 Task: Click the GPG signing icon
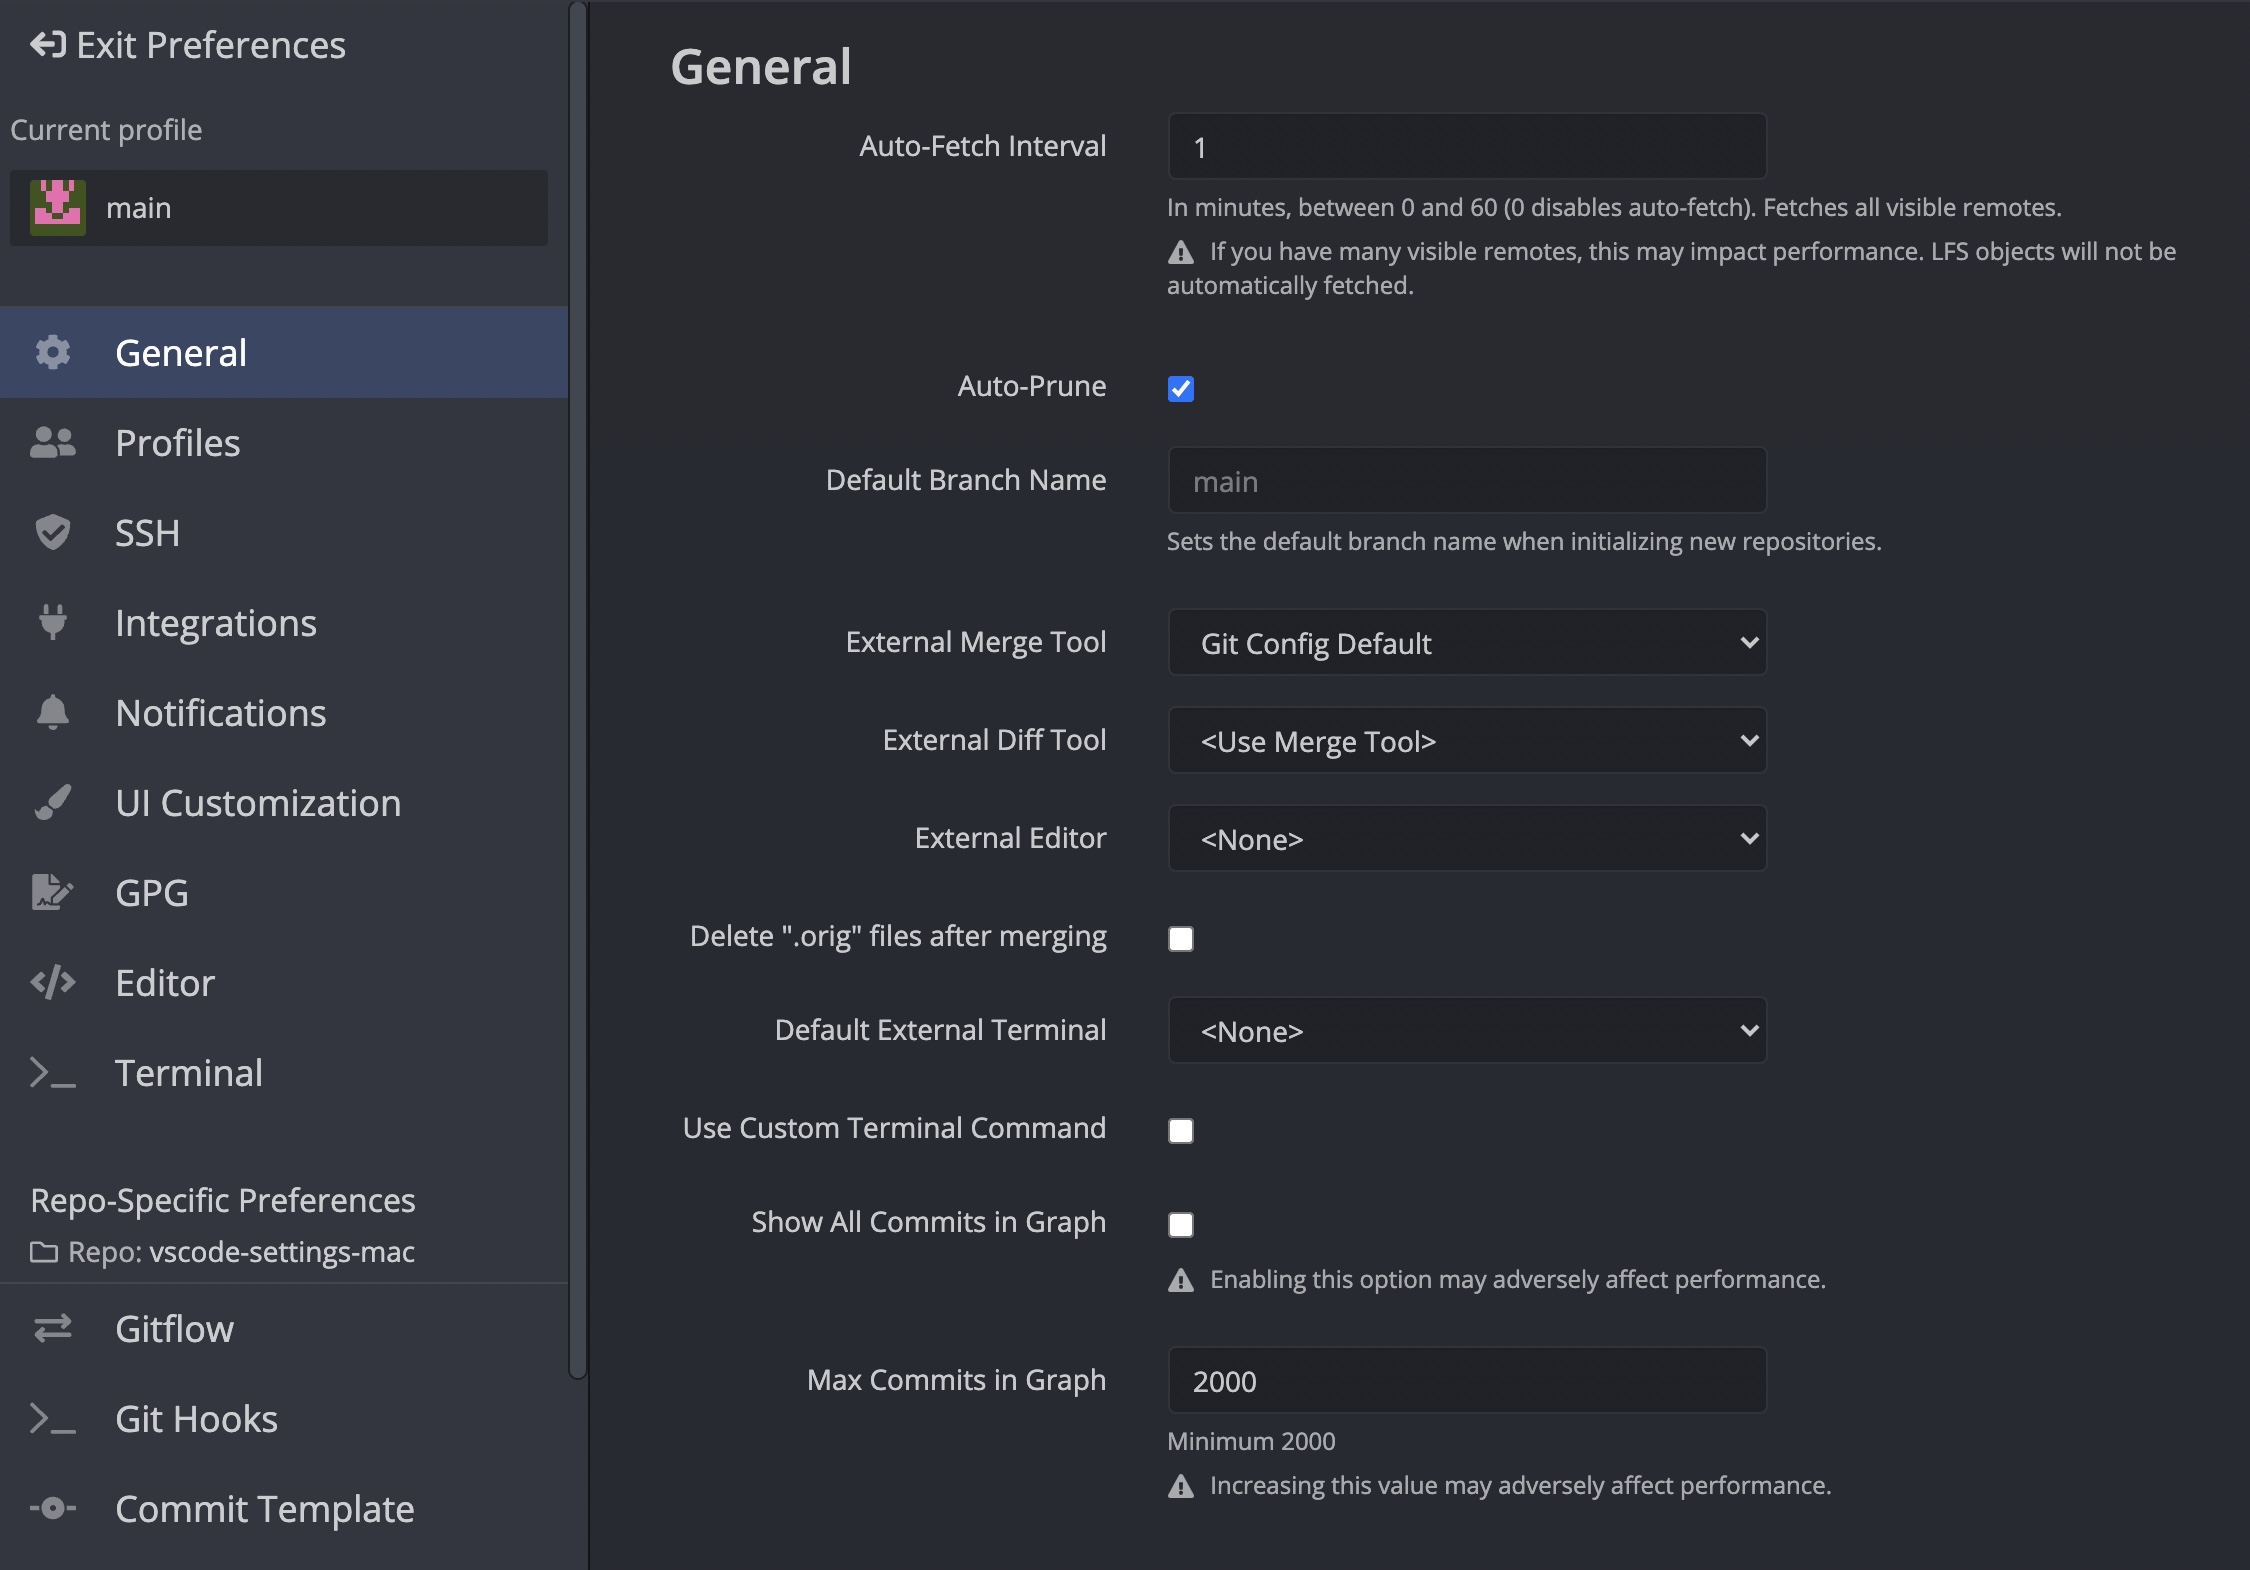point(52,892)
